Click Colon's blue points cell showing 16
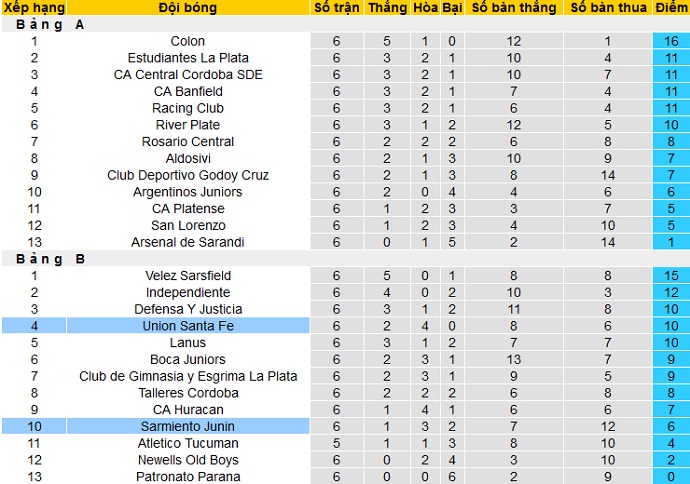Image resolution: width=690 pixels, height=484 pixels. pos(670,41)
